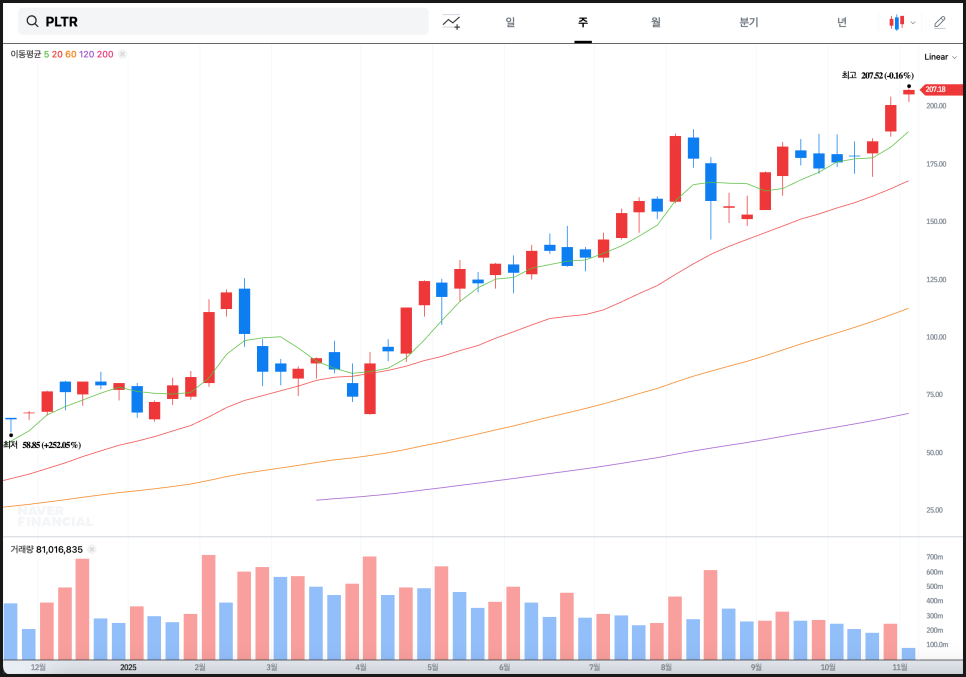Select the pencil drawing tool
The image size is (966, 677).
(x=939, y=21)
